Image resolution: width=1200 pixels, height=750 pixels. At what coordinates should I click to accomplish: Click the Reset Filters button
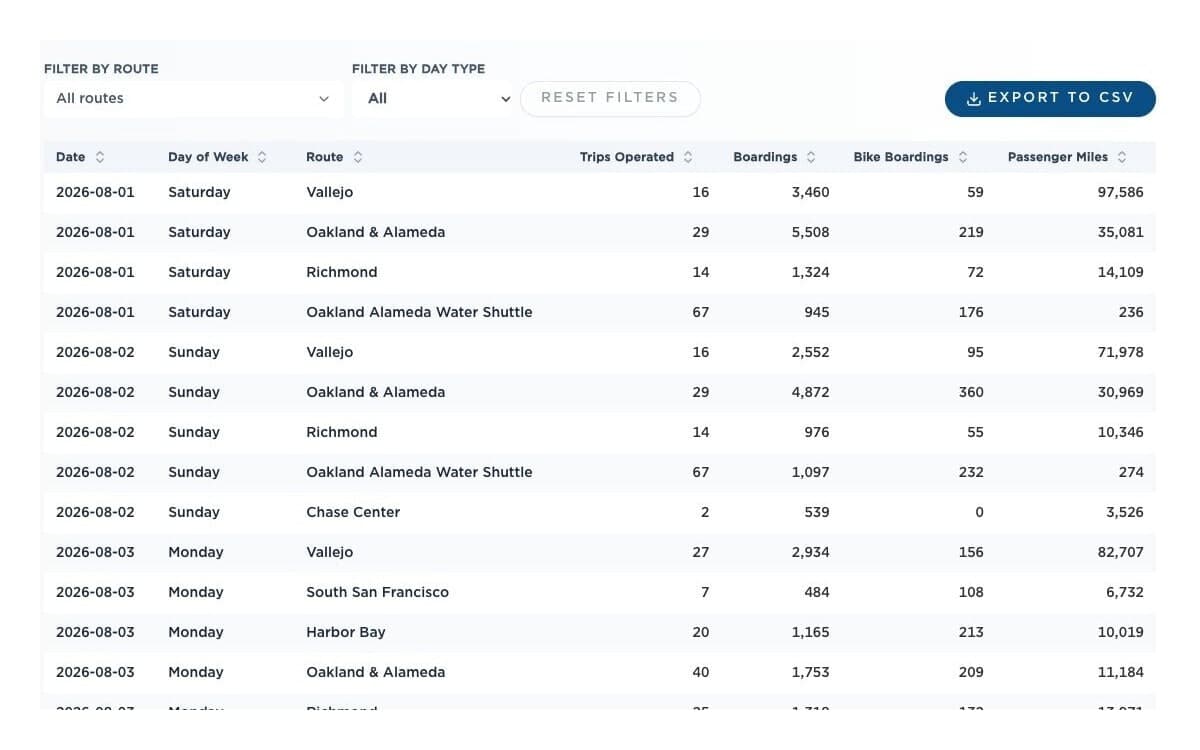pos(610,98)
